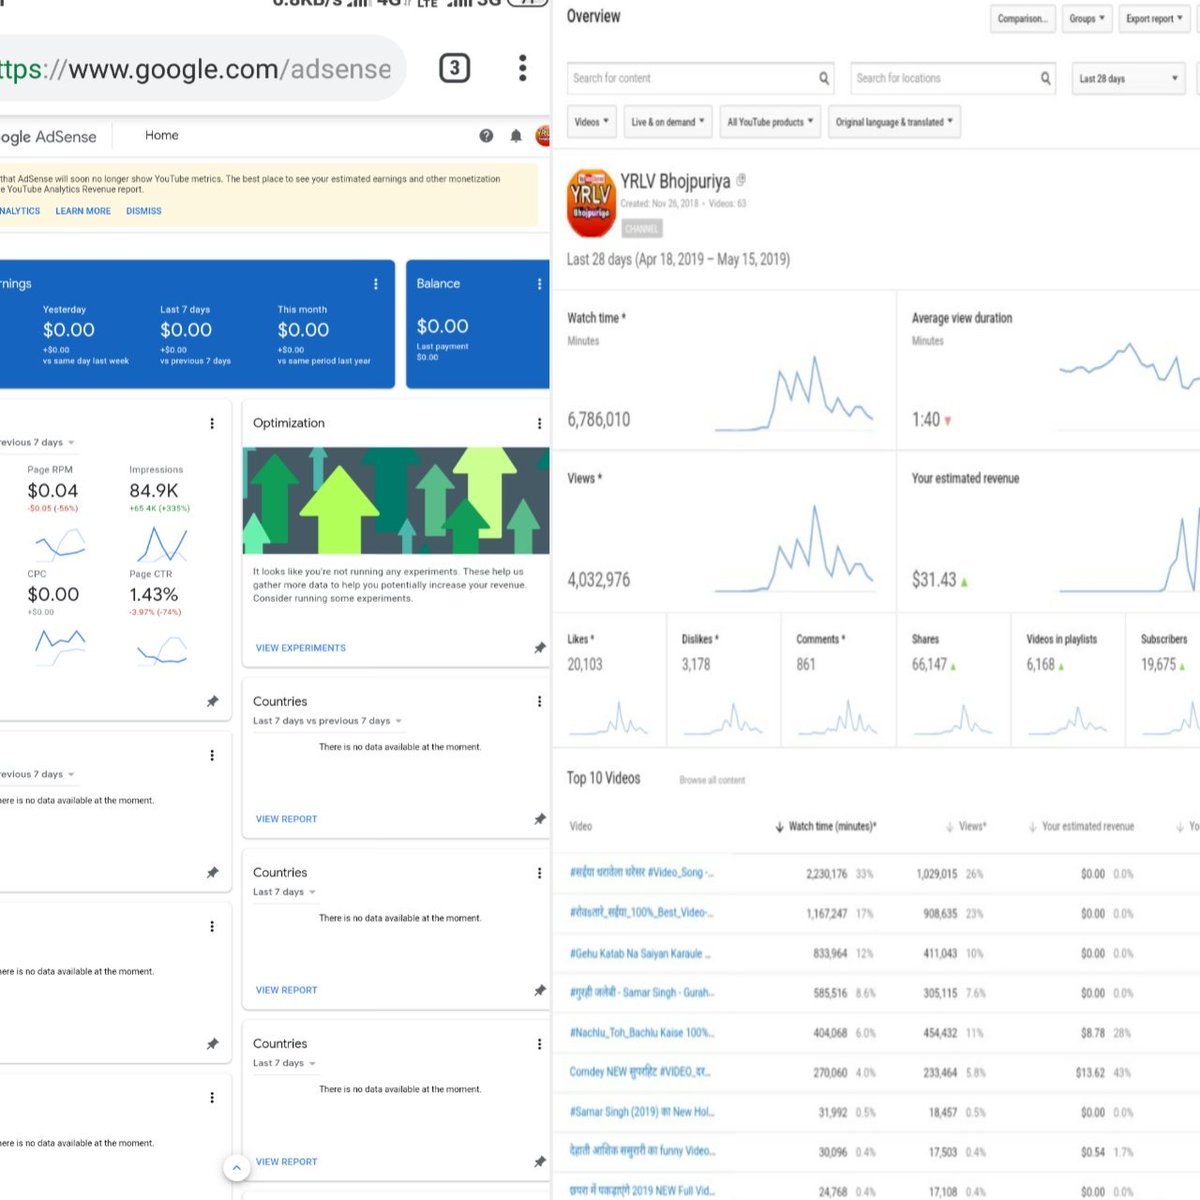The image size is (1200, 1200).
Task: Expand Last 7 days dropdown in second Countries card
Action: pos(284,892)
